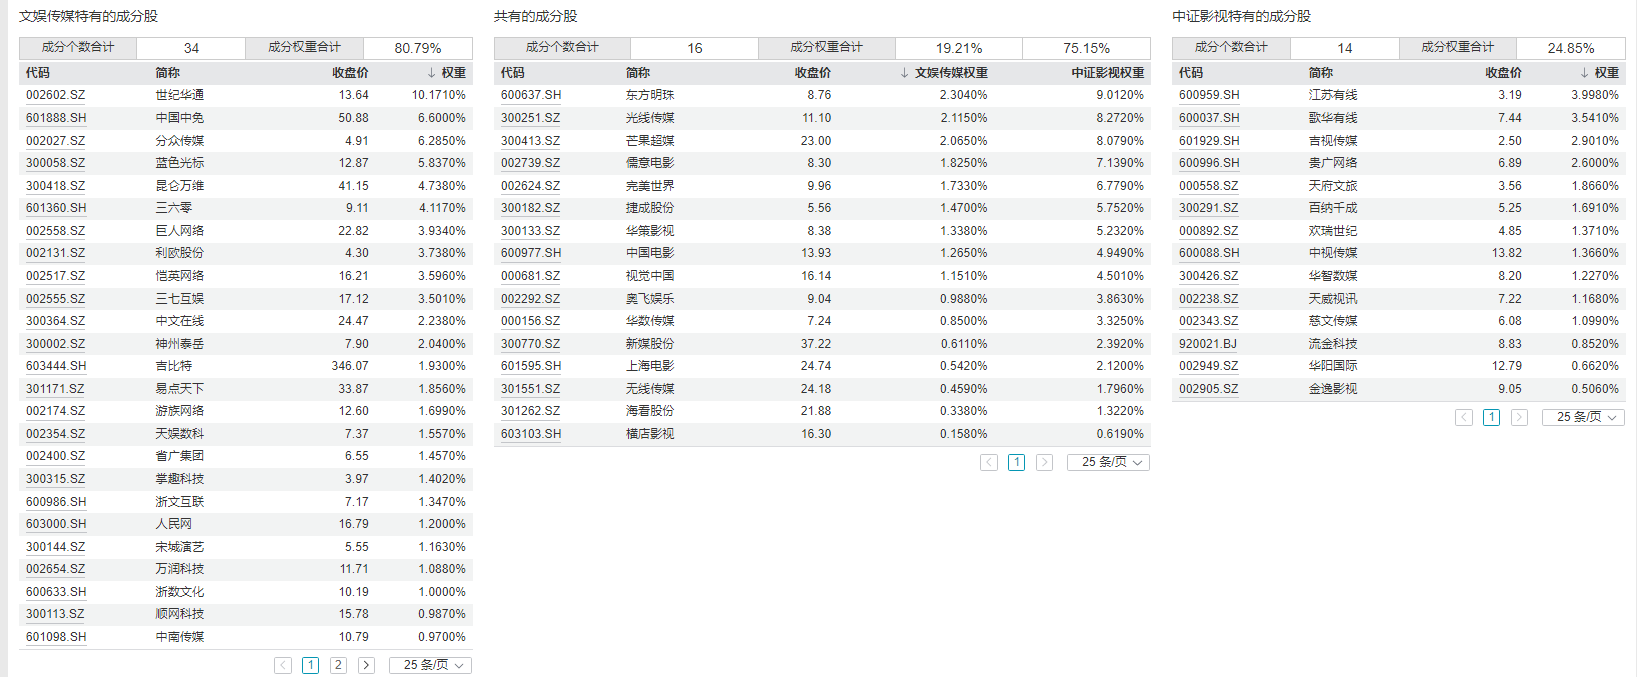Viewport: 1637px width, 677px height.
Task: Select the 3.9980% weight cell
Action: pyautogui.click(x=1595, y=95)
